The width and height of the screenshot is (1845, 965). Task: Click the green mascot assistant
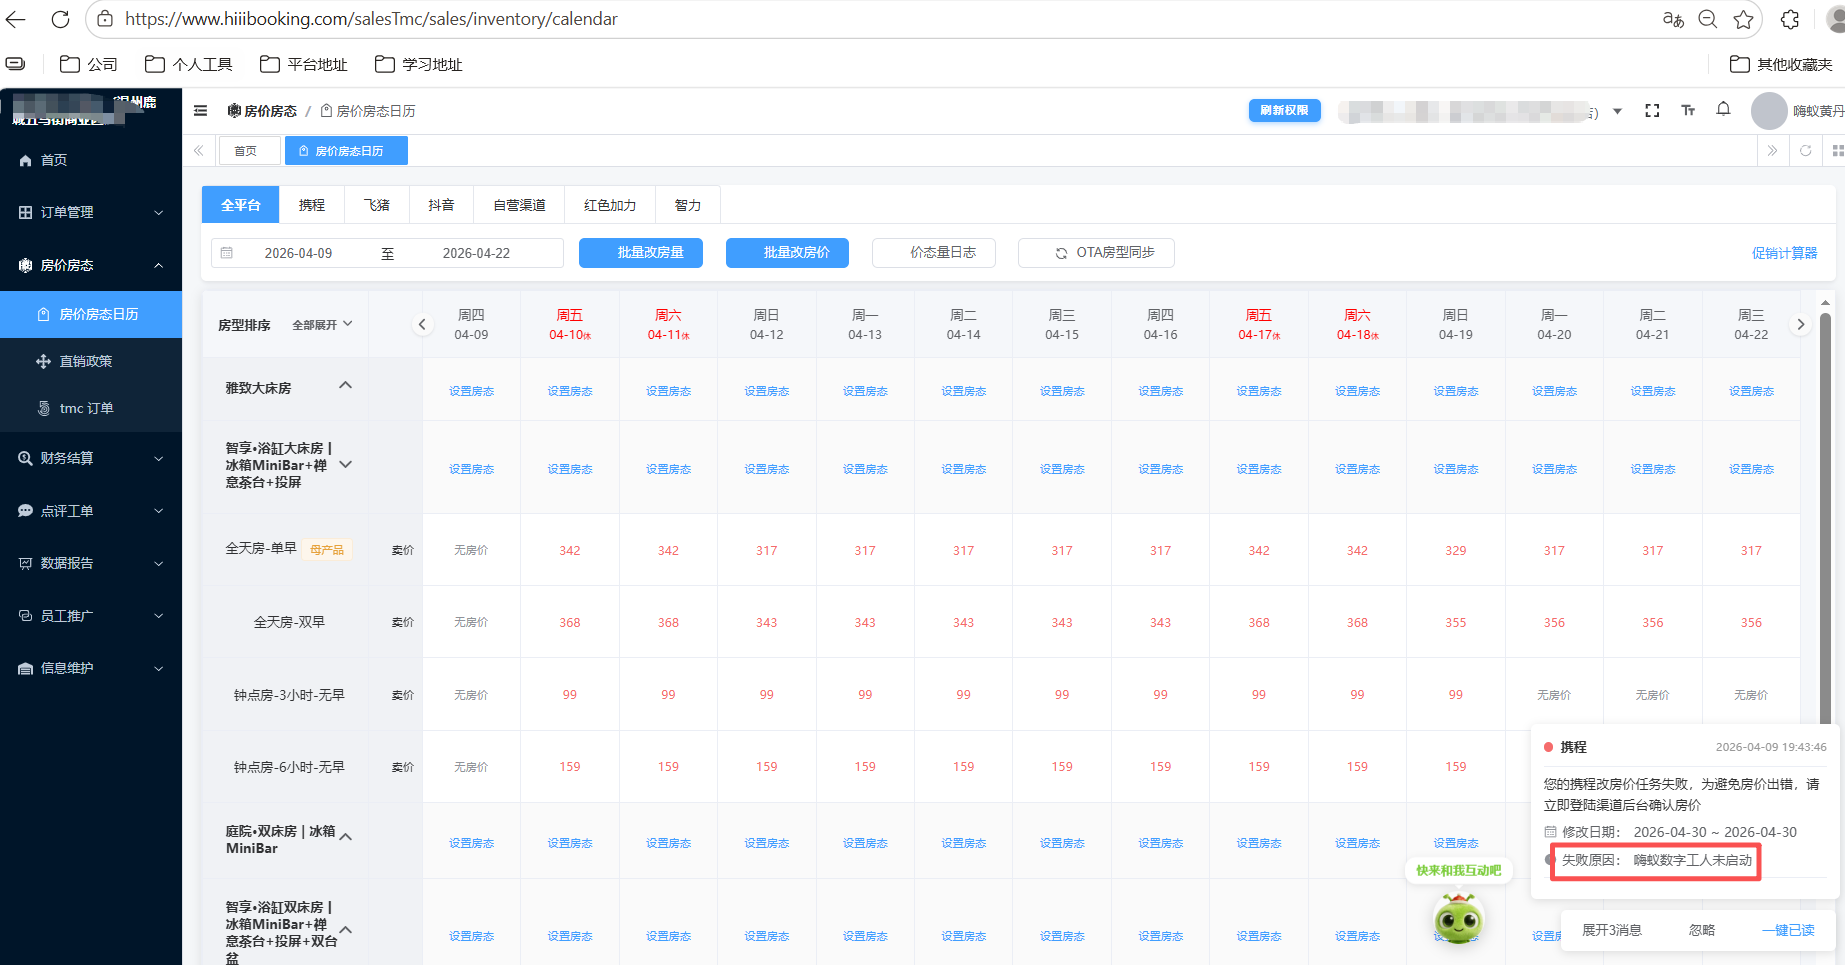click(x=1458, y=918)
